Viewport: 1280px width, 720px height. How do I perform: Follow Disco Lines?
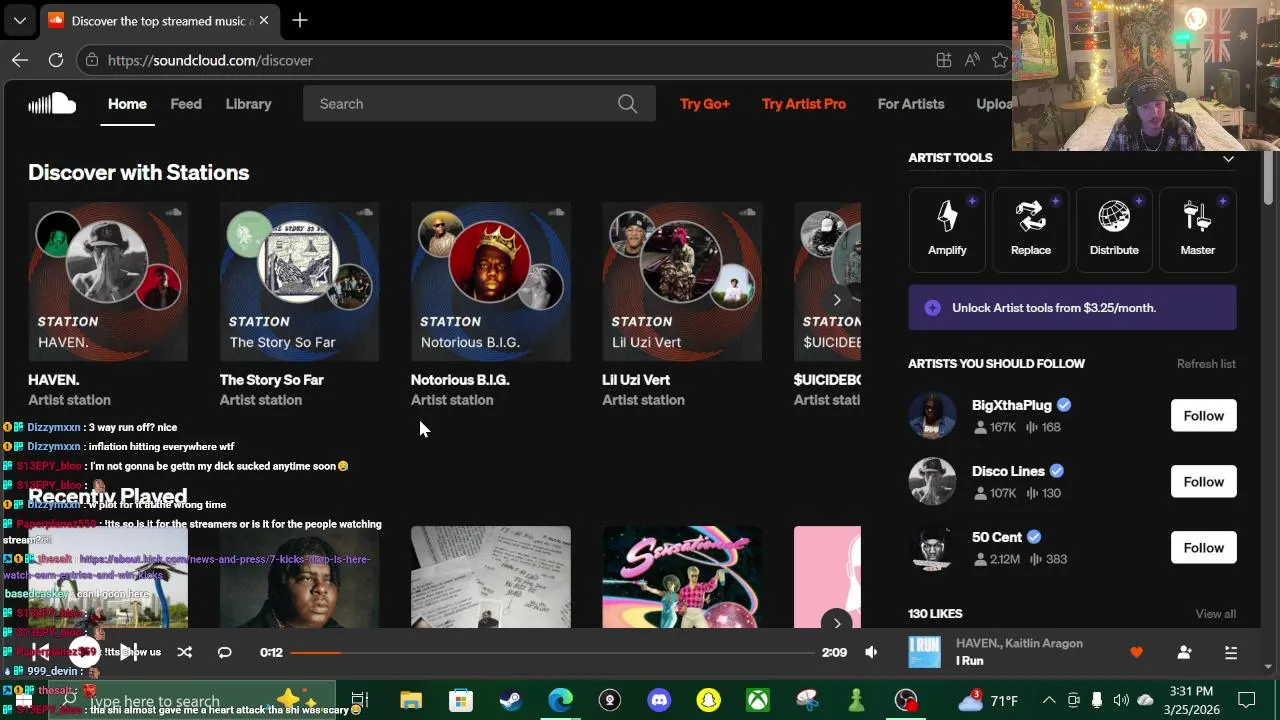[1203, 482]
